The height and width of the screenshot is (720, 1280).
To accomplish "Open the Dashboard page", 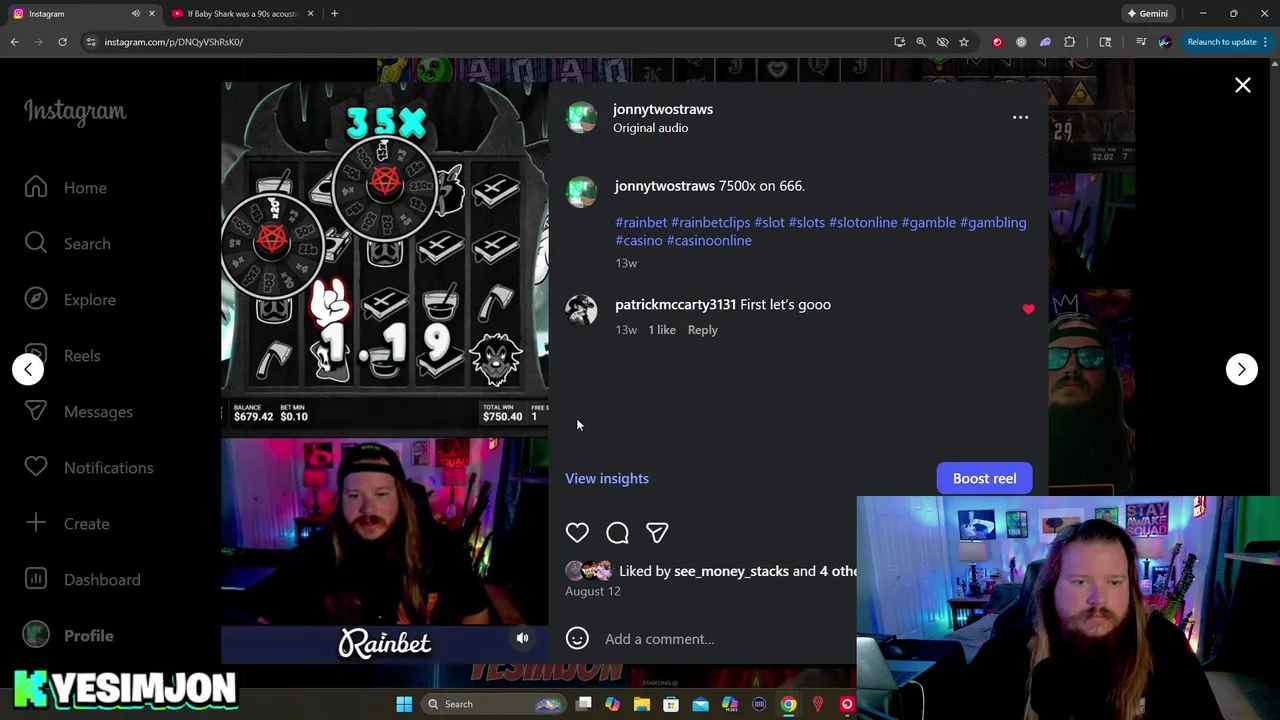I will (82, 580).
